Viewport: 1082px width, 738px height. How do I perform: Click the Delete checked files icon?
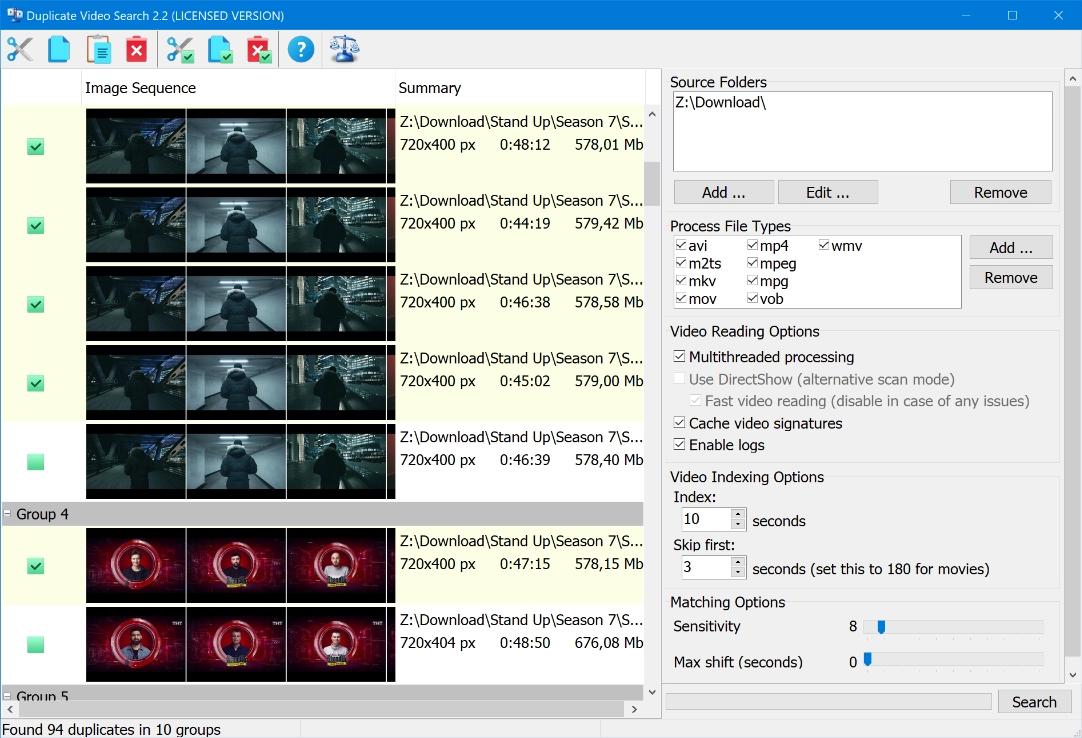259,48
